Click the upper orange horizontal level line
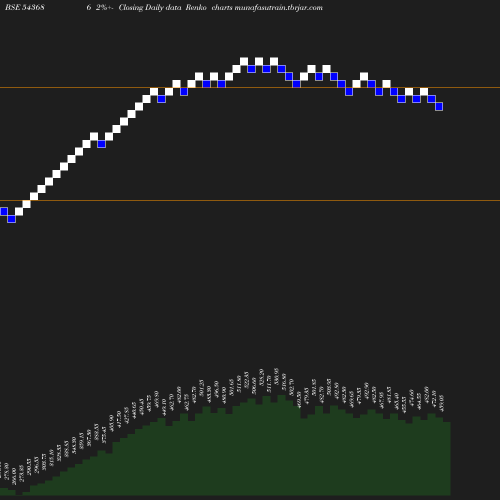Image resolution: width=500 pixels, height=500 pixels. 250,88
